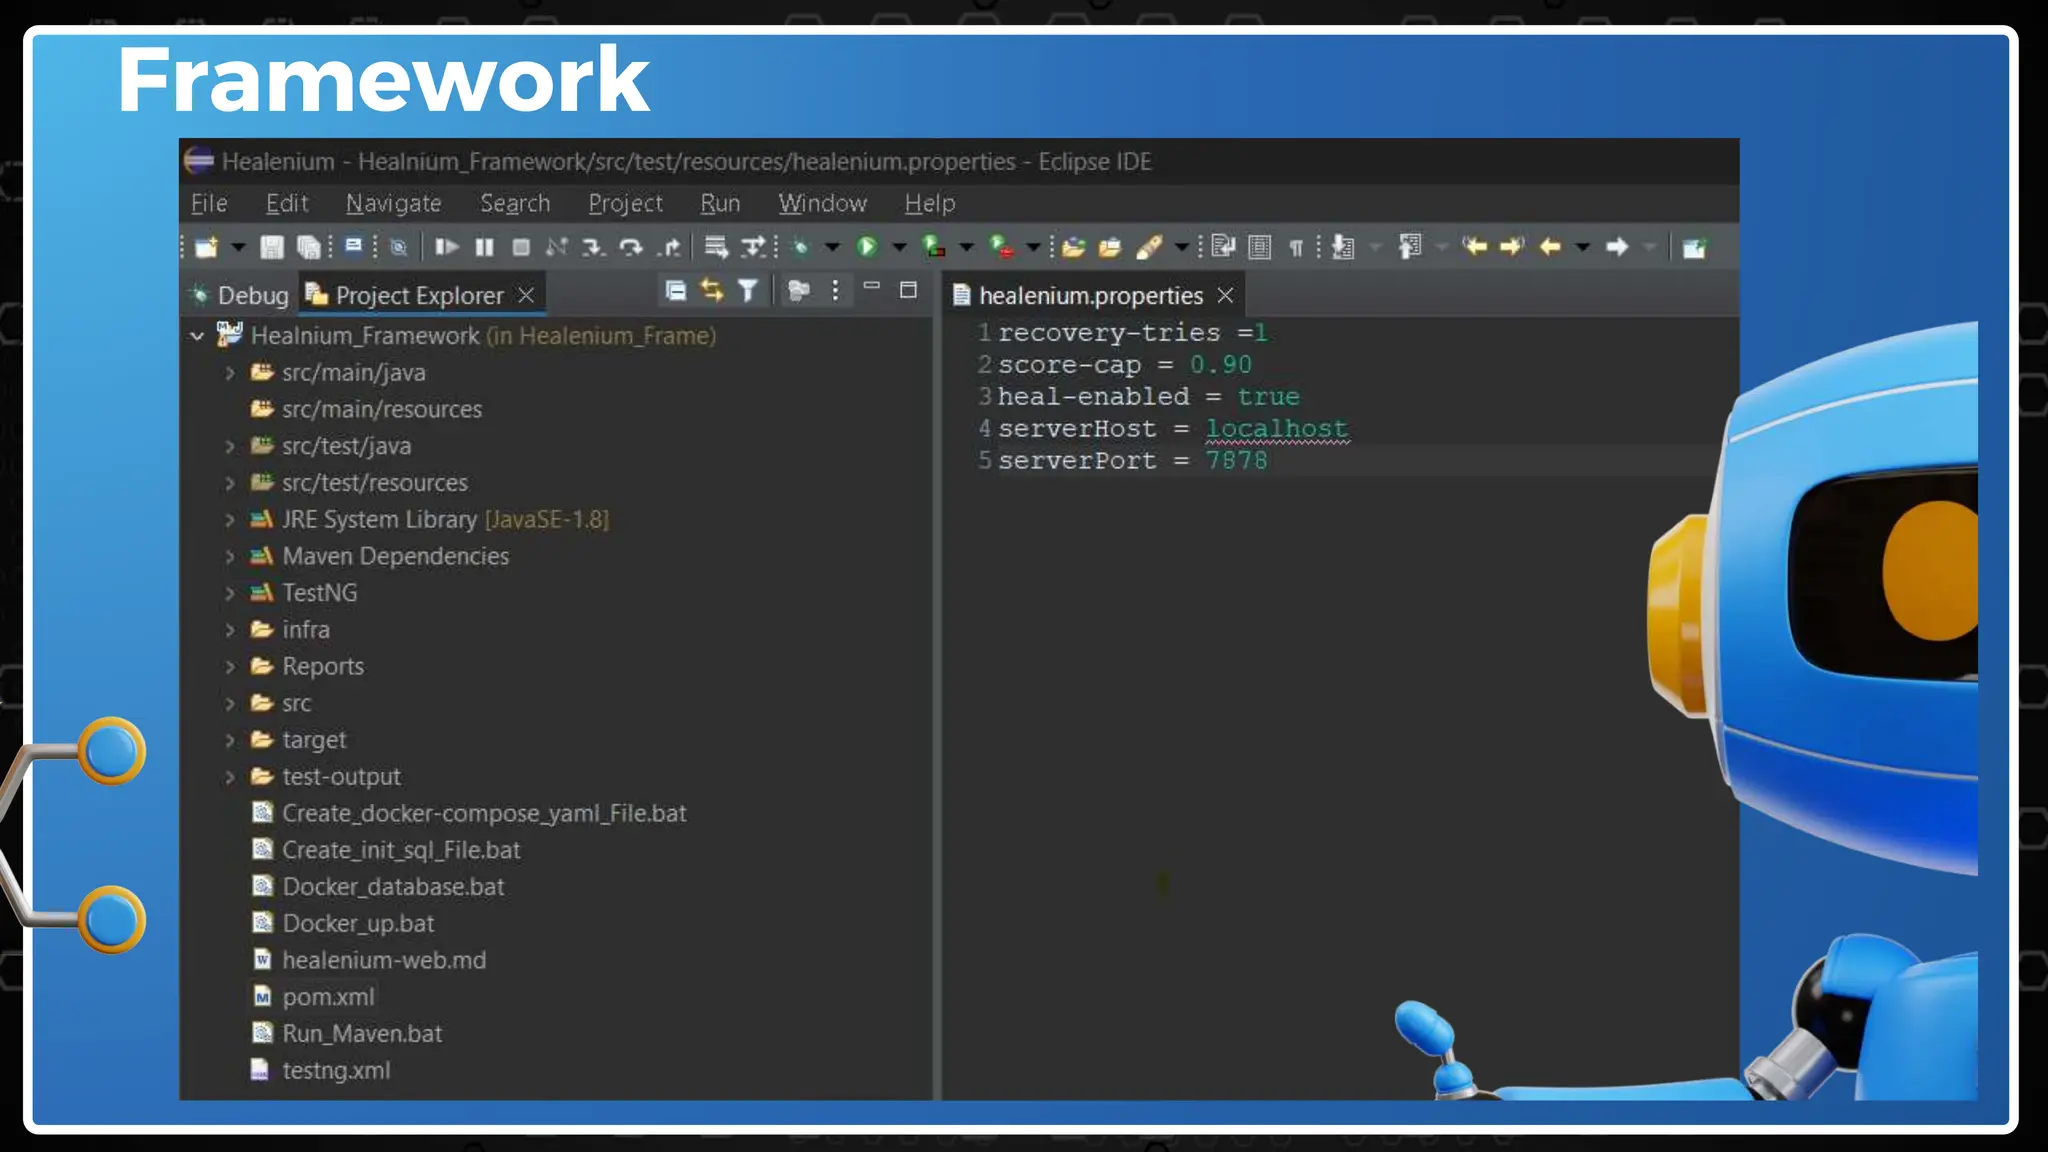Open Project Explorer View Menu (three dots)
Image resolution: width=2048 pixels, height=1152 pixels.
(x=836, y=290)
